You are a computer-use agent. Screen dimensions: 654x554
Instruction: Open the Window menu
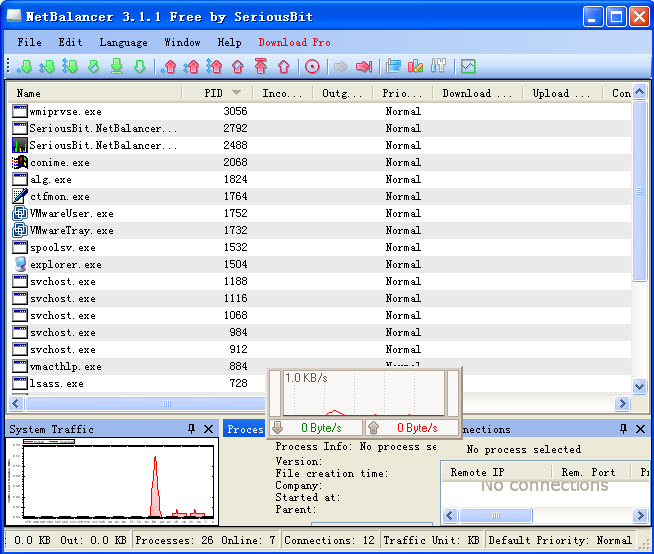[x=182, y=43]
